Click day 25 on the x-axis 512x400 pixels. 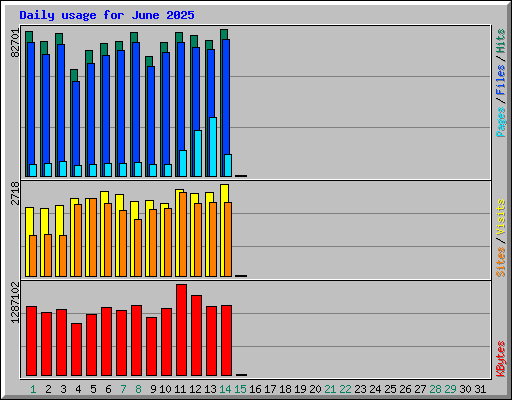point(390,389)
